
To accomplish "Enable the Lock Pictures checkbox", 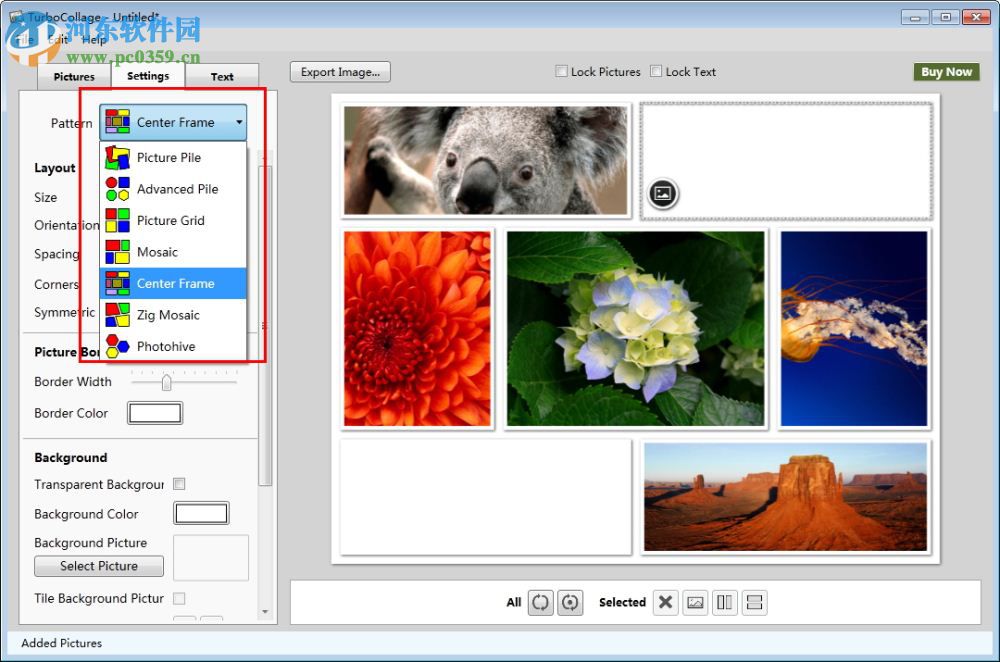I will point(562,71).
